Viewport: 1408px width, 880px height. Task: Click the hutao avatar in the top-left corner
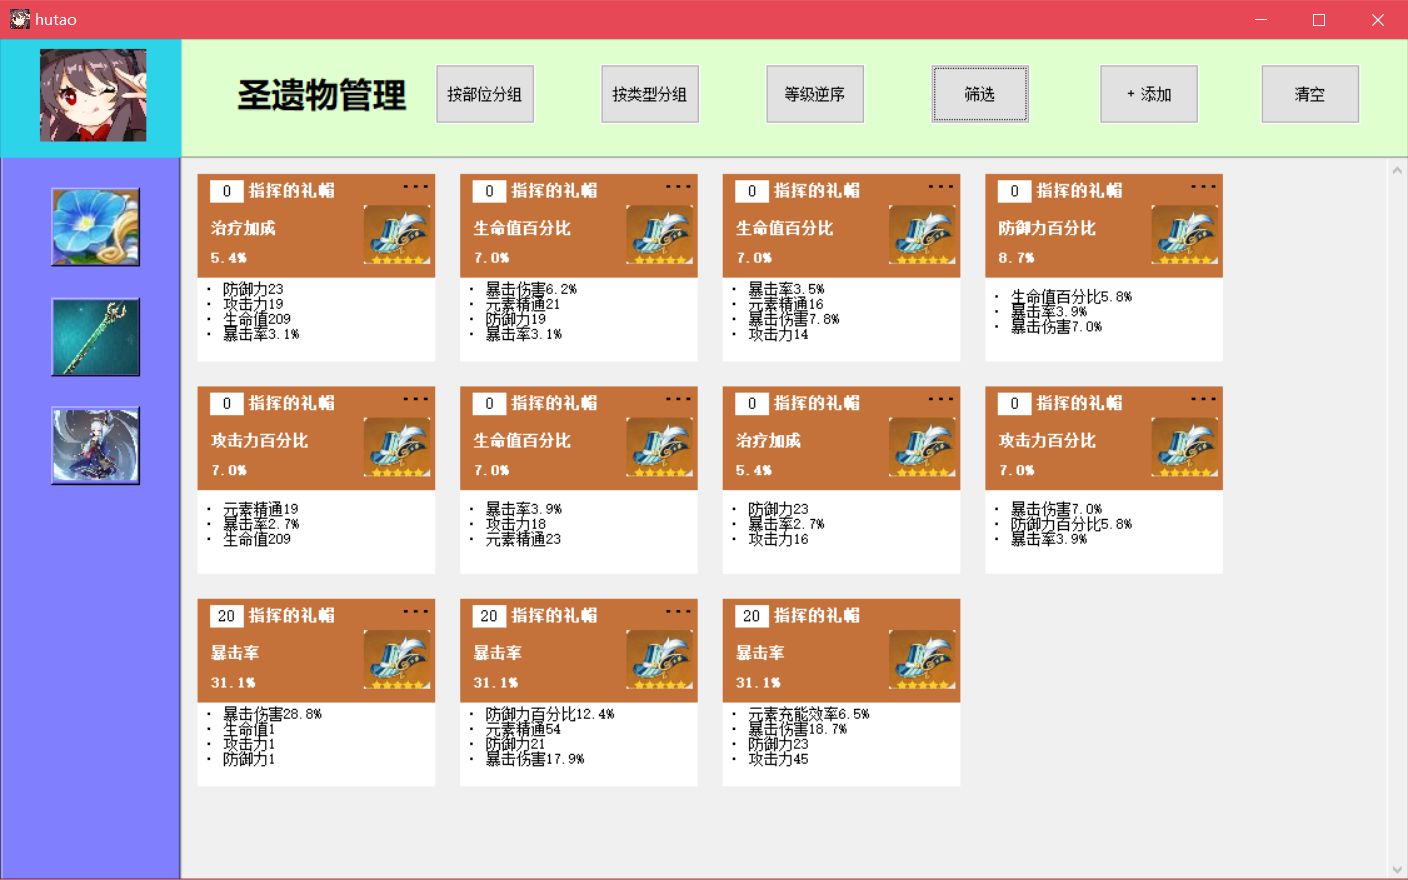pyautogui.click(x=95, y=94)
